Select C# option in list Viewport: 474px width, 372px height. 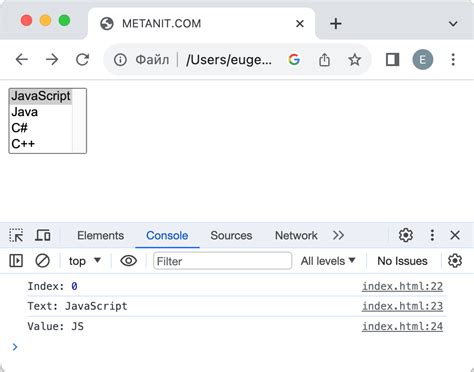[41, 128]
